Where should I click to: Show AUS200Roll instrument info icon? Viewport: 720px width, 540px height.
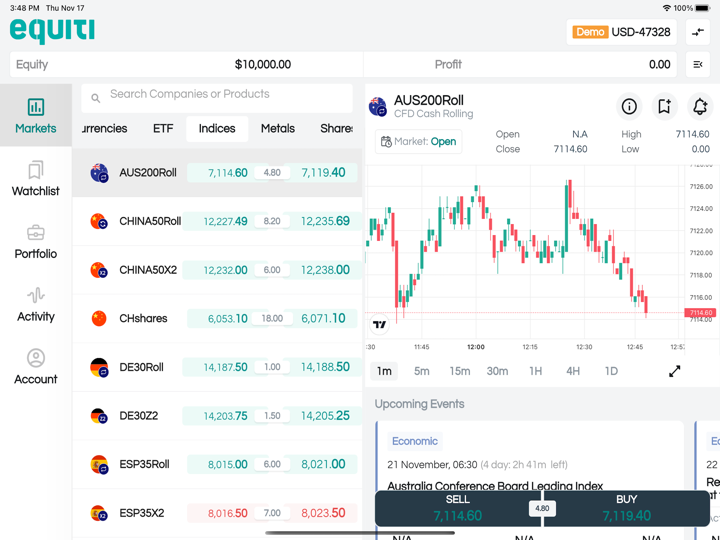point(629,107)
